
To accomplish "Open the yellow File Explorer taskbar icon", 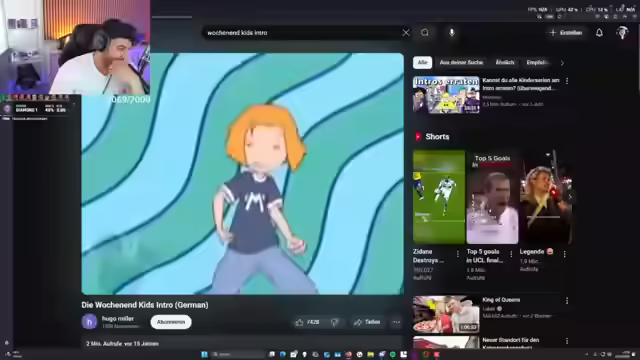I will (371, 354).
